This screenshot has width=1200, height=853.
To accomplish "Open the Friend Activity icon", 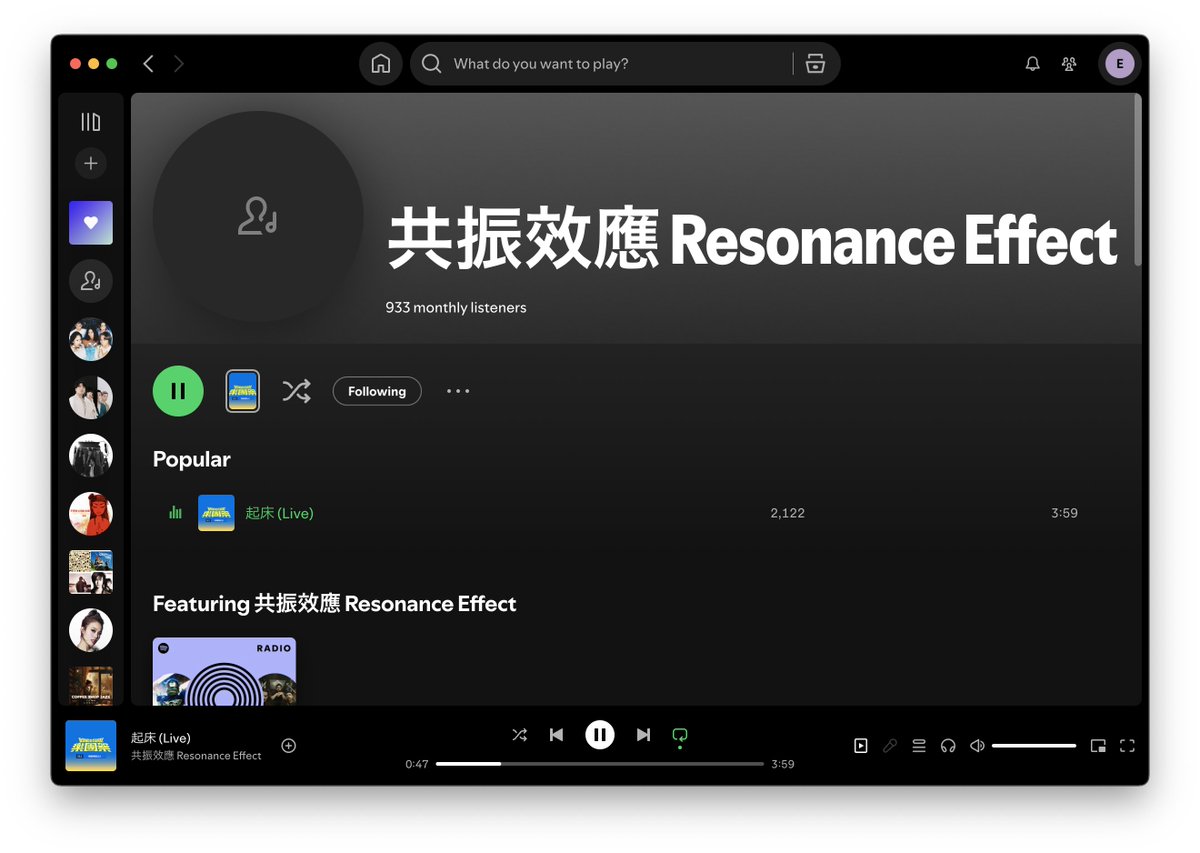I will coord(1069,64).
